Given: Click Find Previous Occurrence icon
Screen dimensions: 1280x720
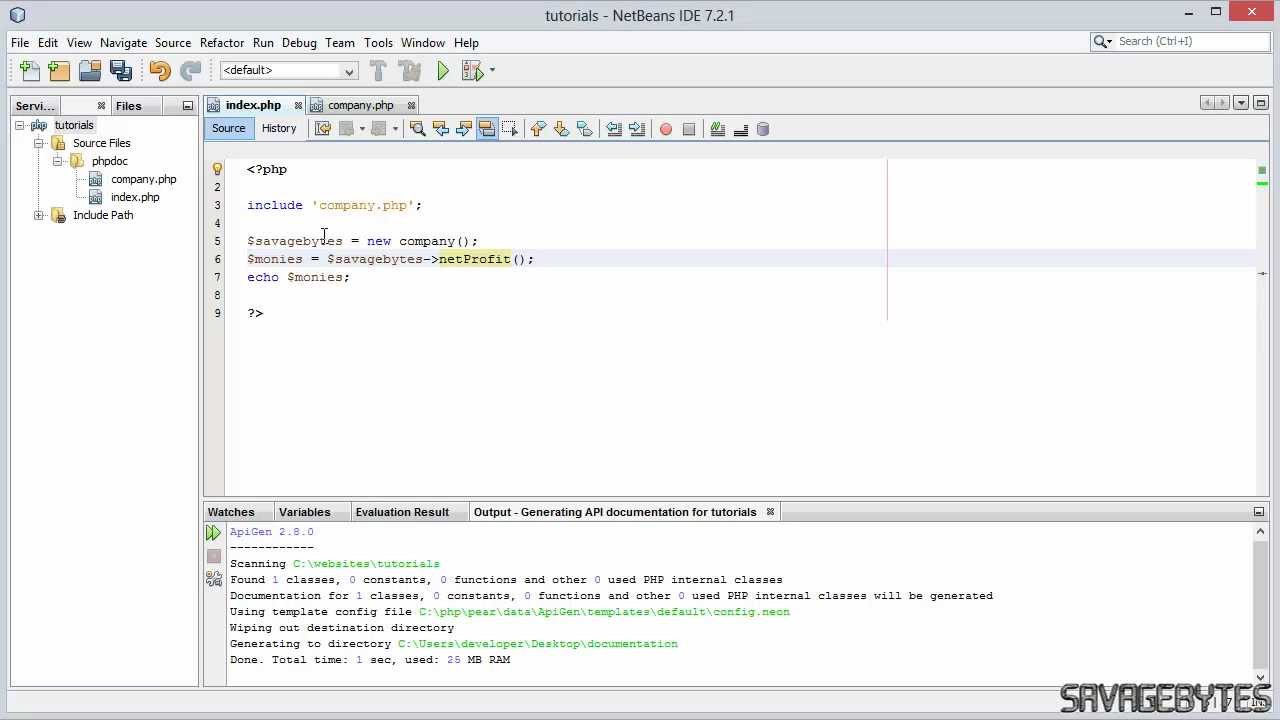Looking at the screenshot, I should click(440, 129).
